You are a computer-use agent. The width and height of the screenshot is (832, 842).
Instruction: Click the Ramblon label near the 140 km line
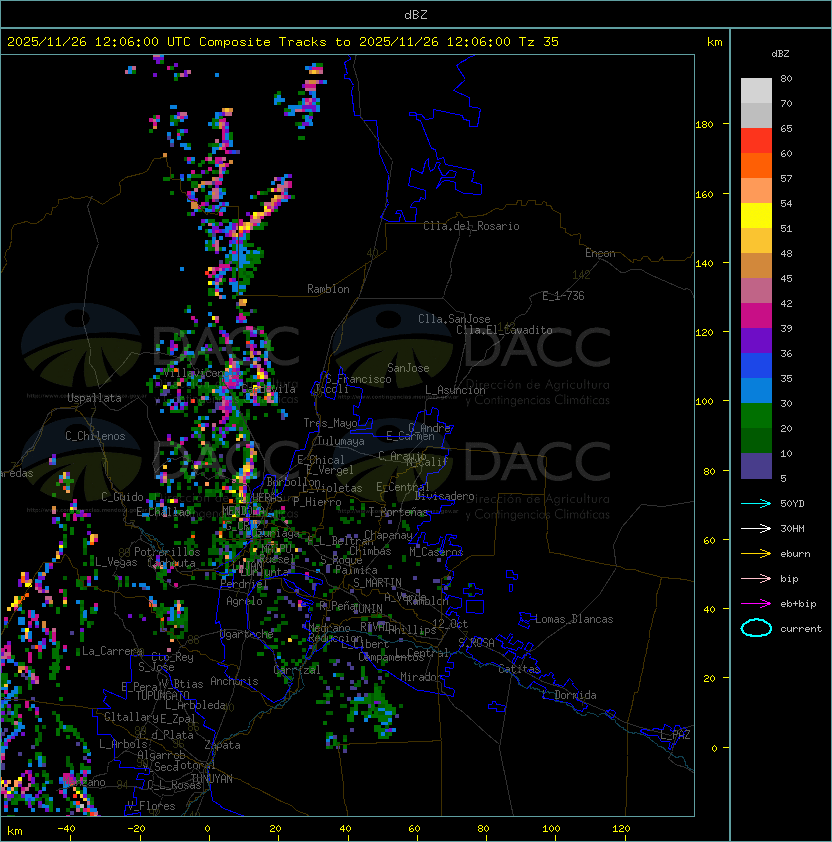click(328, 289)
